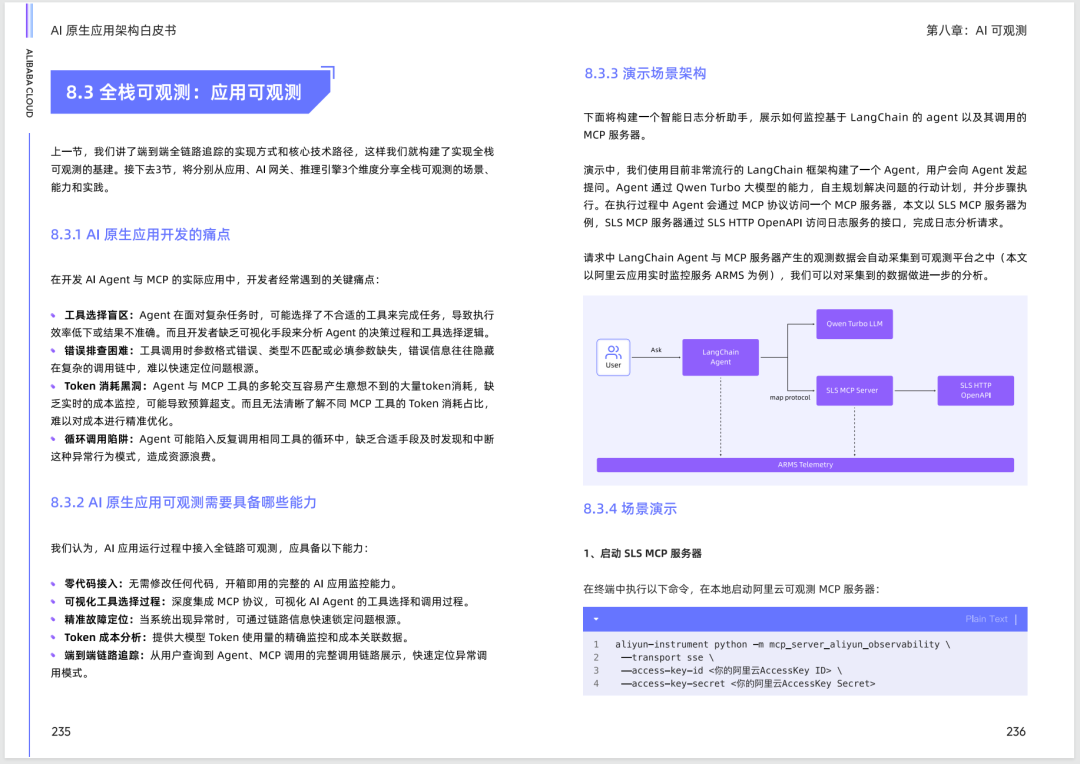This screenshot has height=764, width=1080.
Task: Click the bold term 循环调用陷阱
Action: pyautogui.click(x=99, y=439)
